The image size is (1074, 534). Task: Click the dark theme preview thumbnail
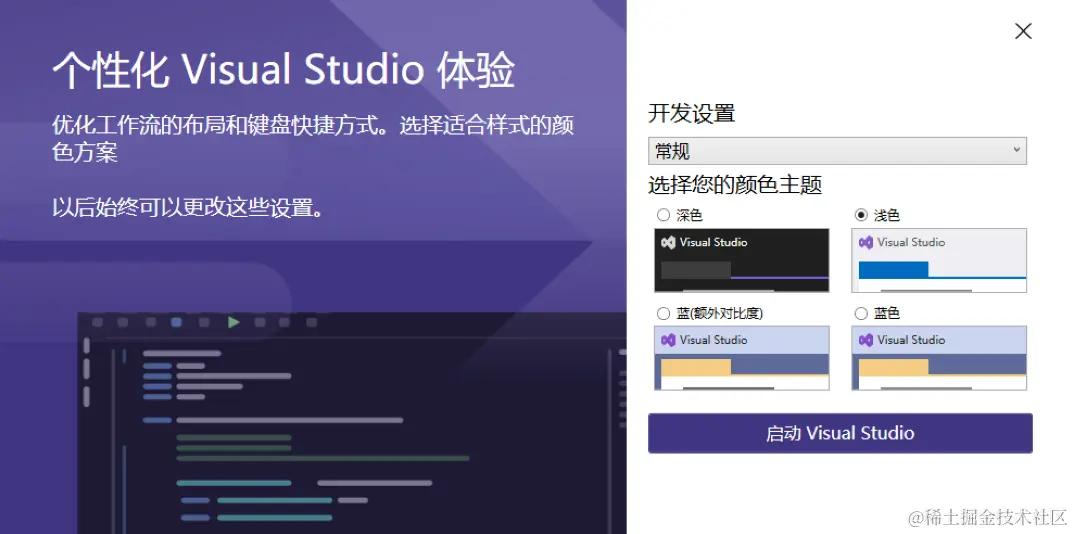(742, 260)
